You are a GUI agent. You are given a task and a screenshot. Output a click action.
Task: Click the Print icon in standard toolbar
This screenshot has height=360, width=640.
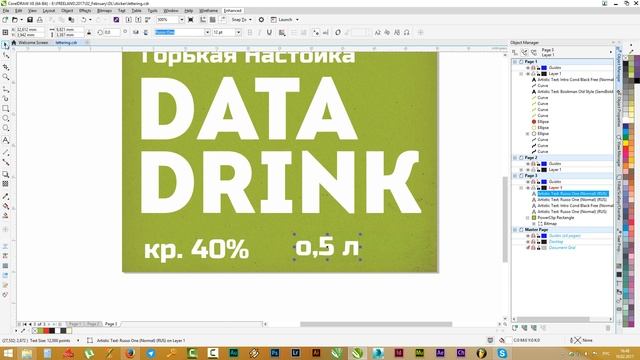click(40, 20)
